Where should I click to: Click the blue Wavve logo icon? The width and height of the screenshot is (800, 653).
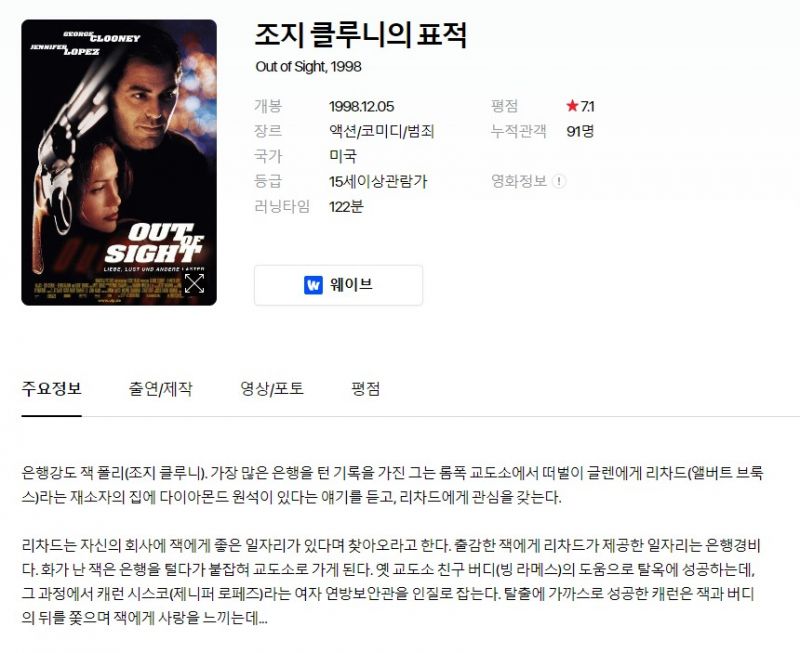pyautogui.click(x=313, y=285)
